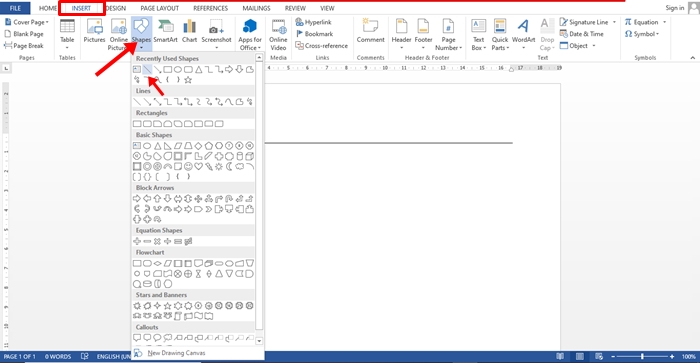
Task: Select the Equal sign equation shape
Action: (x=178, y=241)
